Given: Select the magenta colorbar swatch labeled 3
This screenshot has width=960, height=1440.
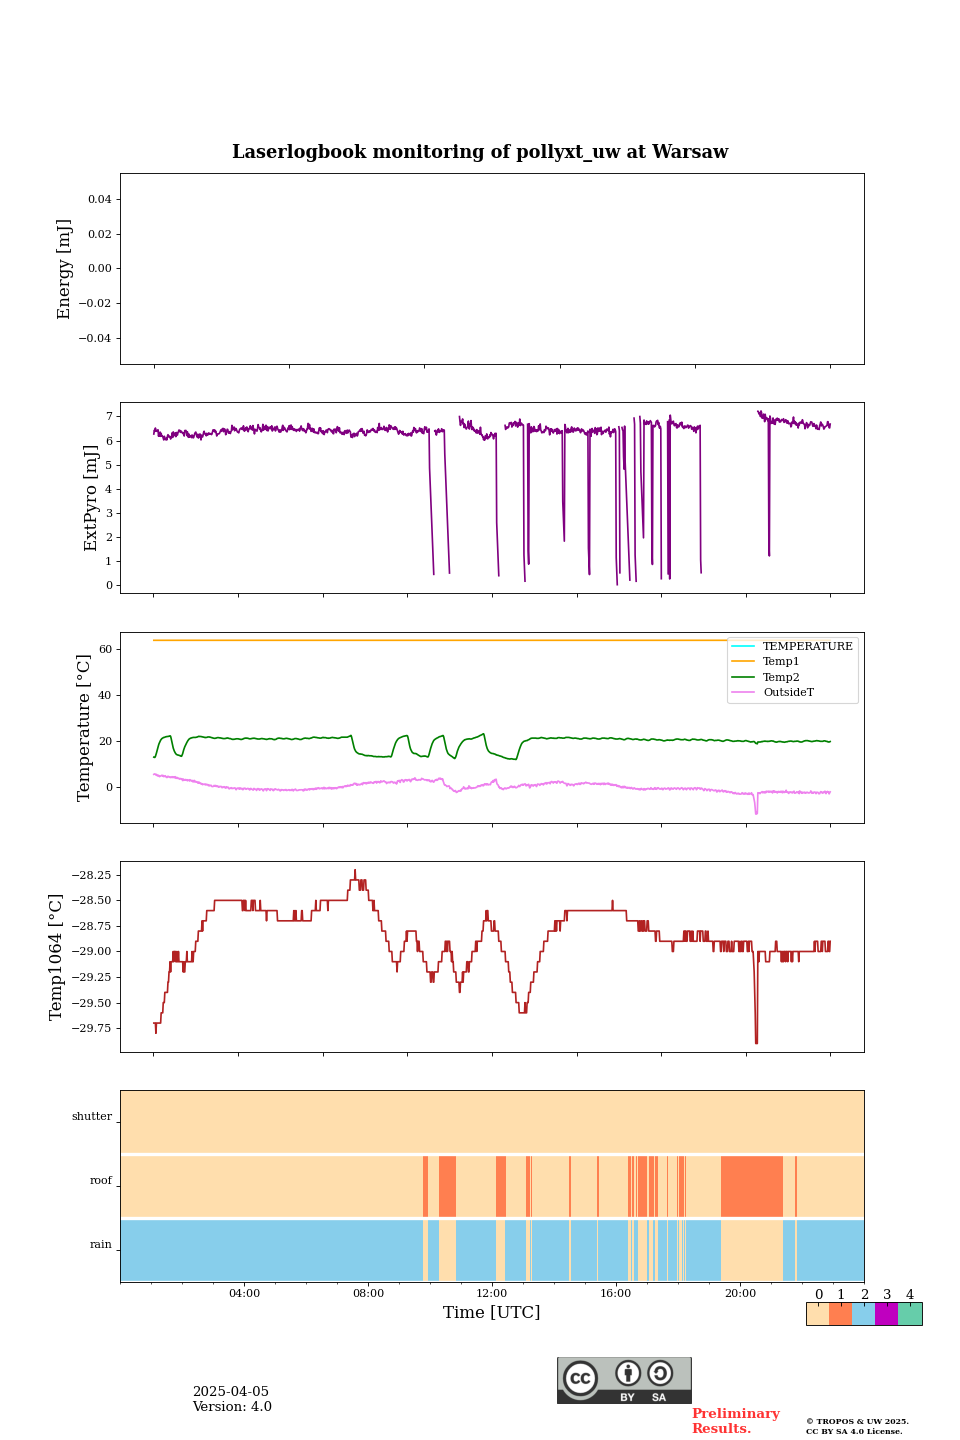Looking at the screenshot, I should tap(886, 1314).
